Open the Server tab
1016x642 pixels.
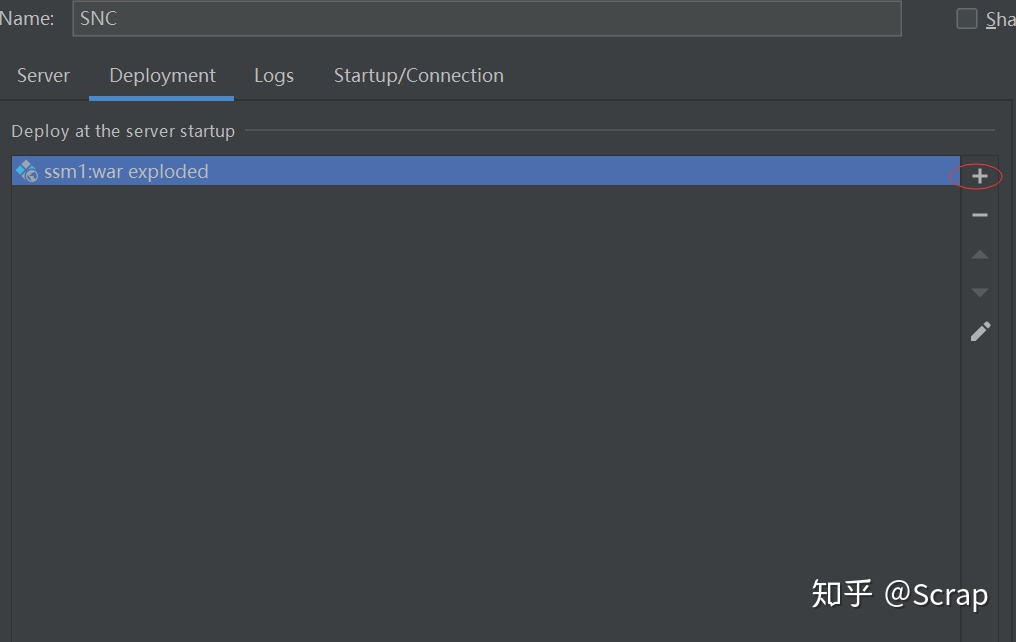(43, 76)
